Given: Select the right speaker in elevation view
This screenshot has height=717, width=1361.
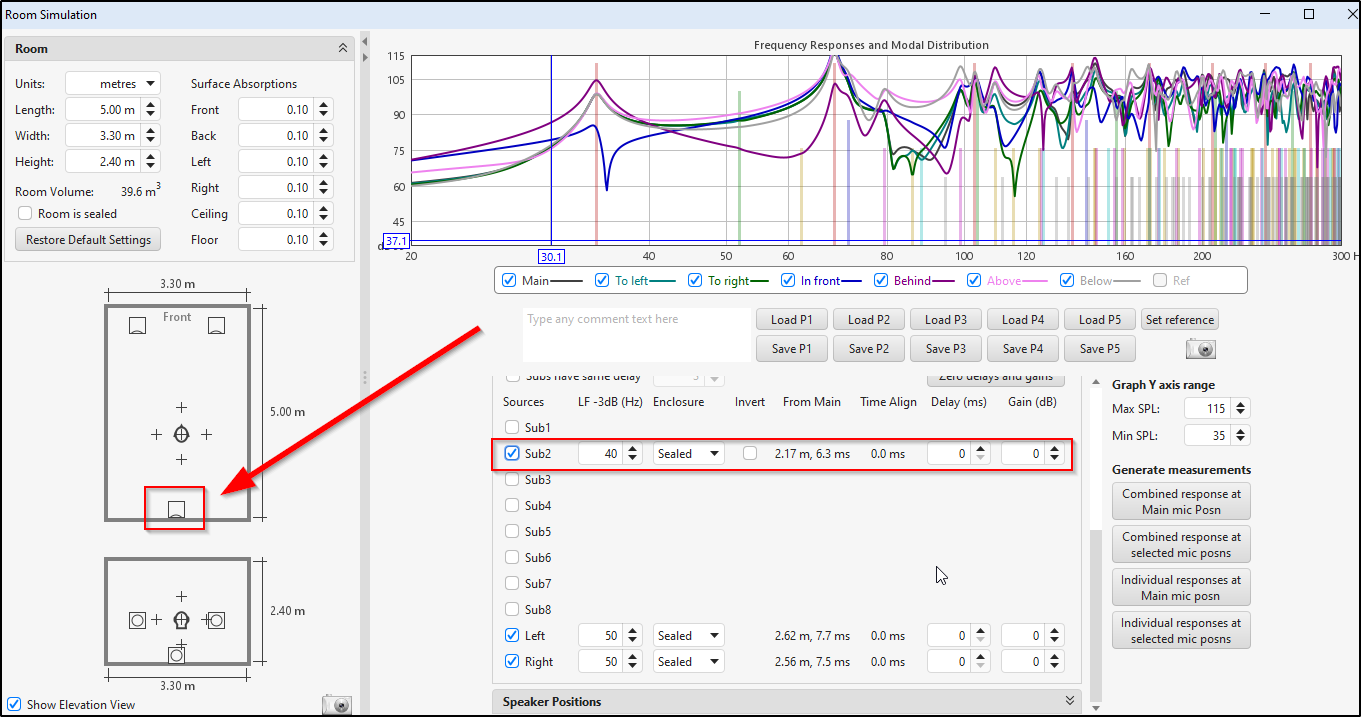Looking at the screenshot, I should (216, 620).
